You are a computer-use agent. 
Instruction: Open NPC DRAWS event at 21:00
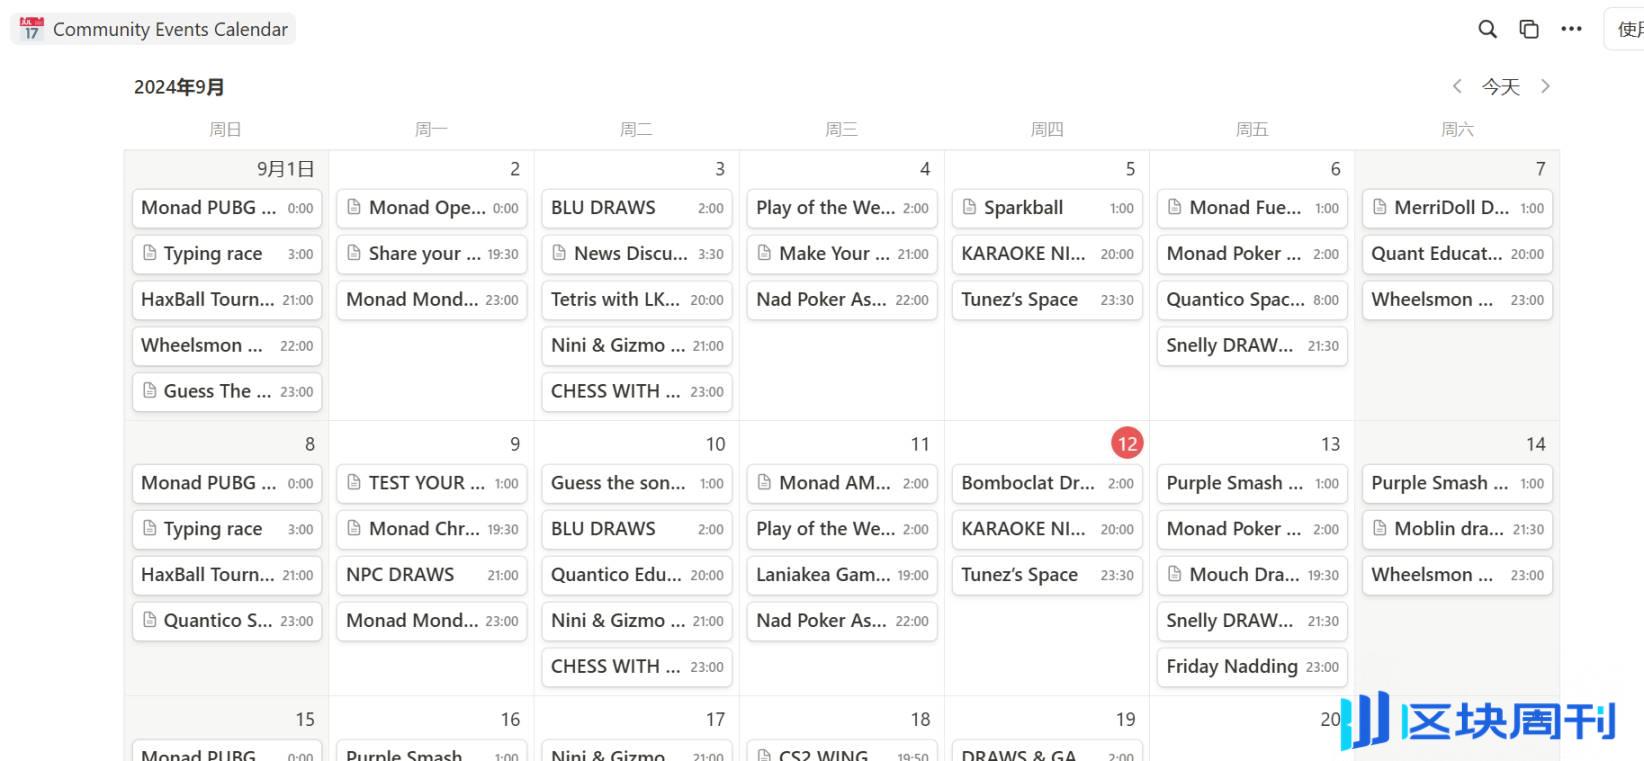(x=432, y=575)
